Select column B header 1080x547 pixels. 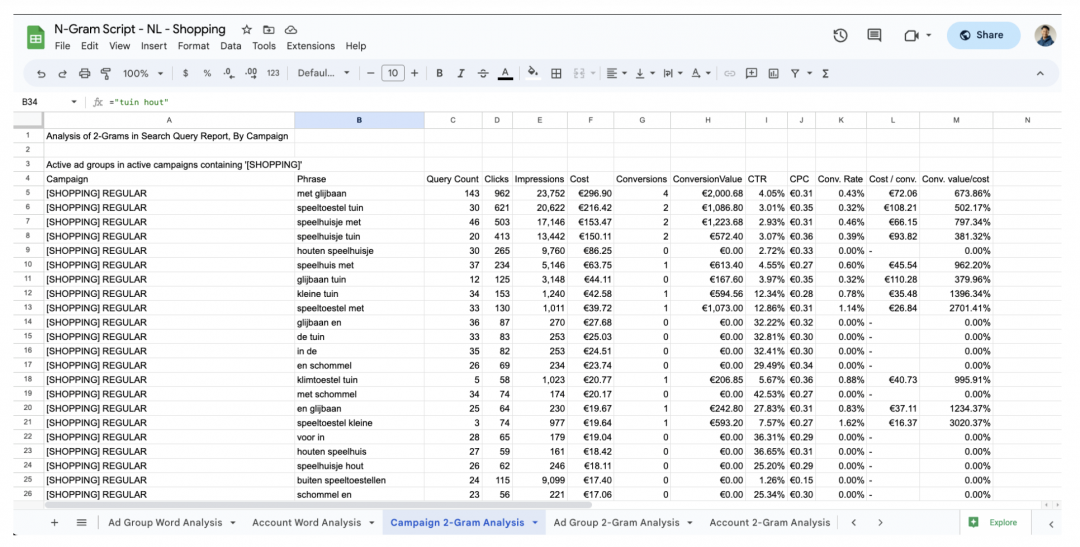359,120
